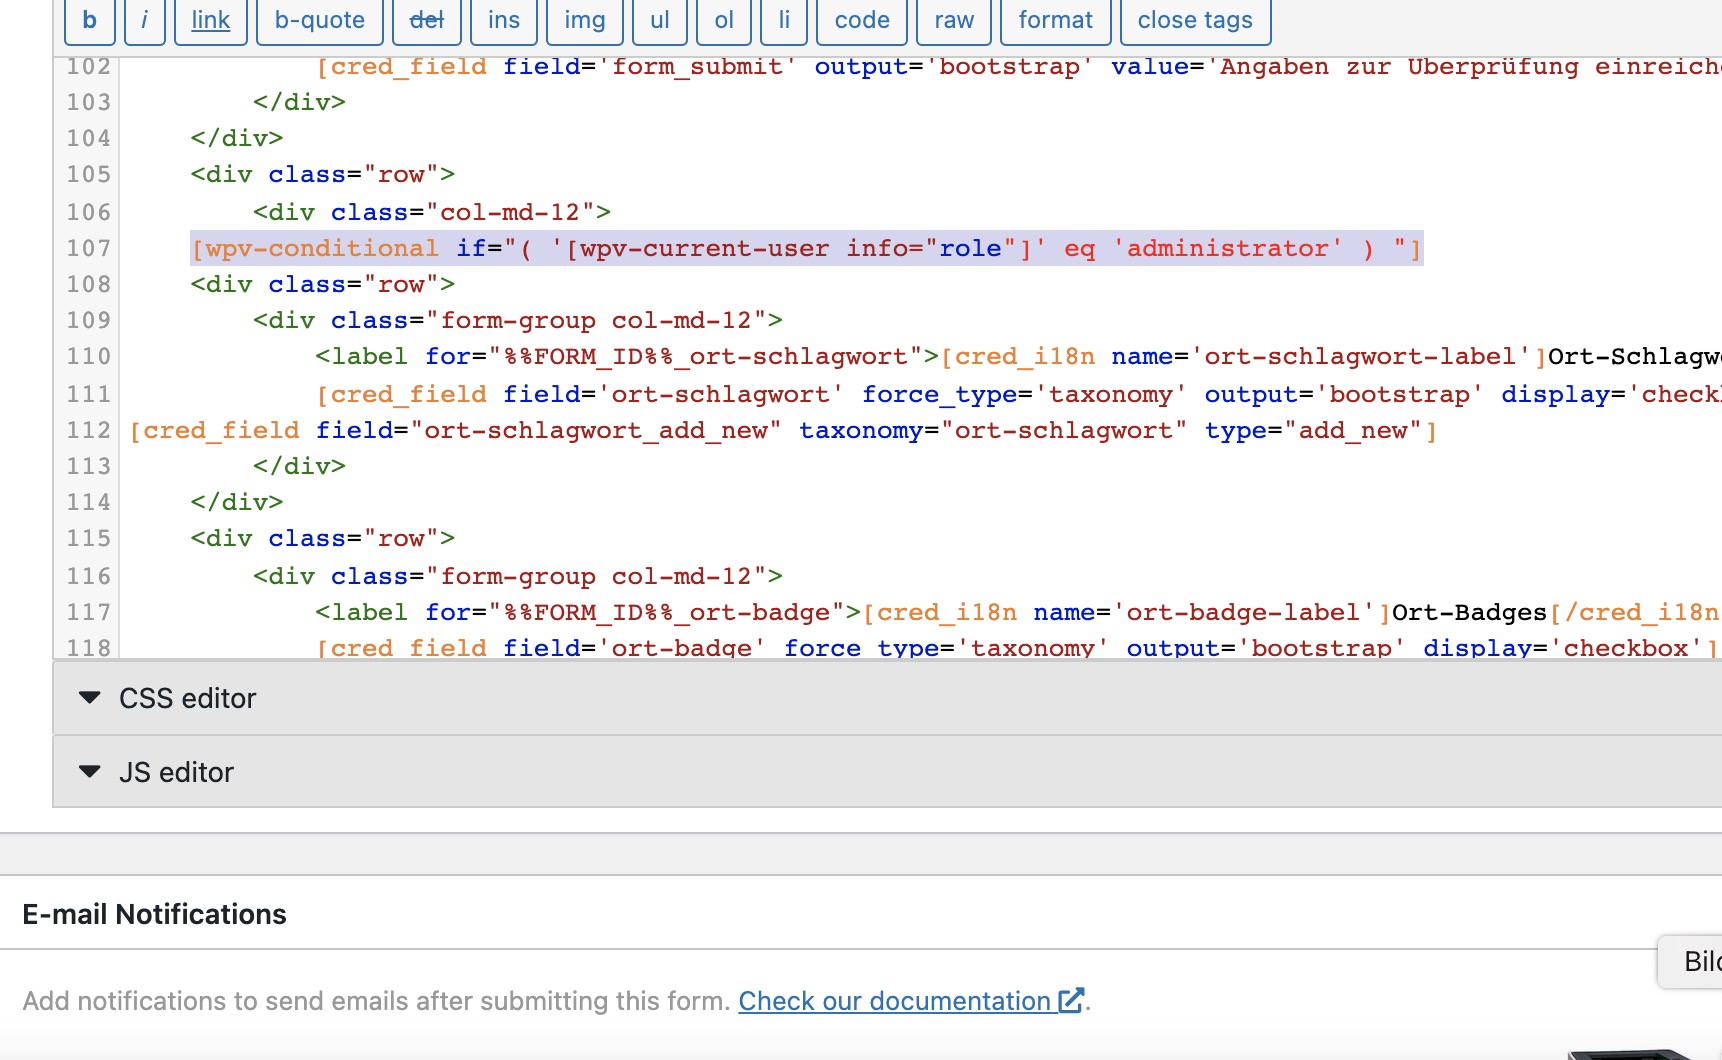
Task: Open the CSS editor panel title
Action: click(188, 698)
